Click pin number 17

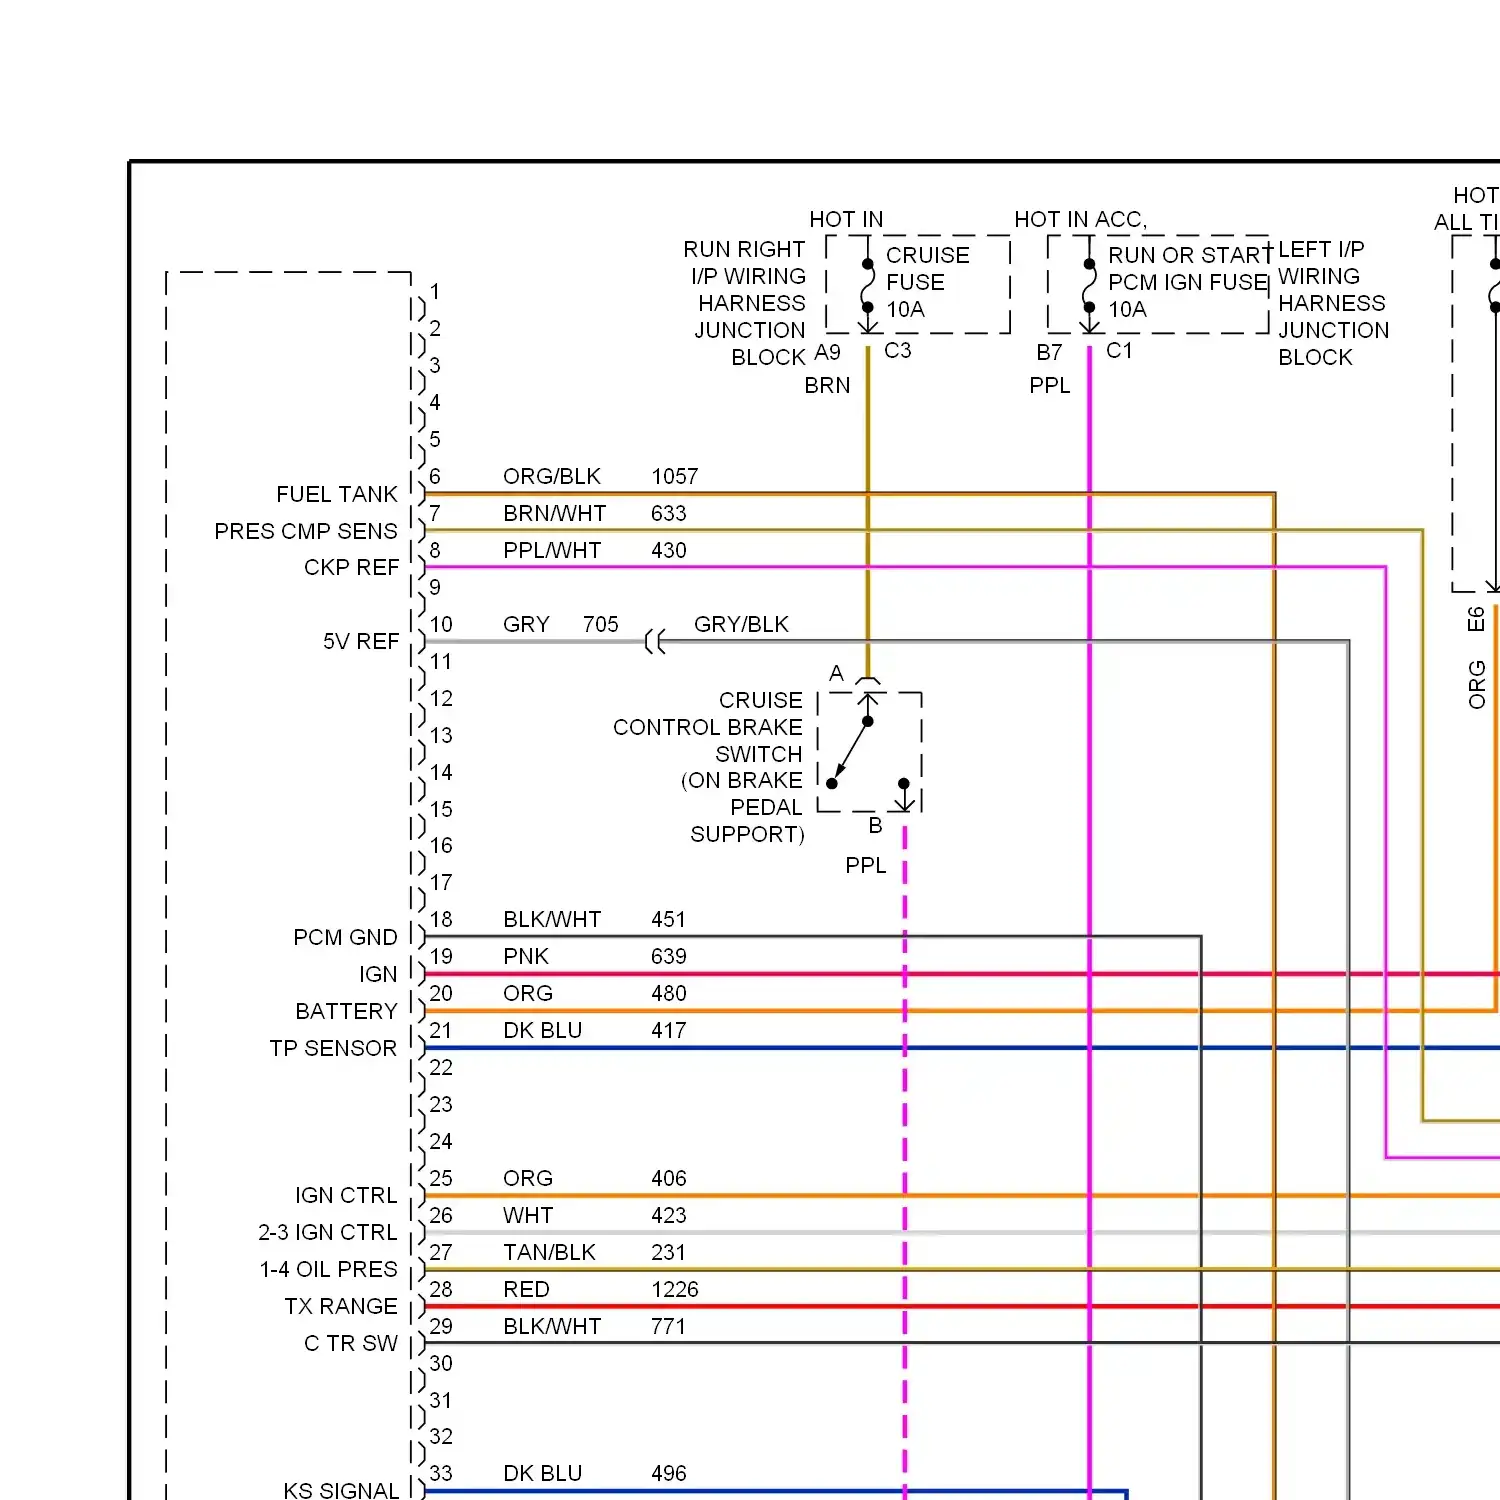[441, 882]
